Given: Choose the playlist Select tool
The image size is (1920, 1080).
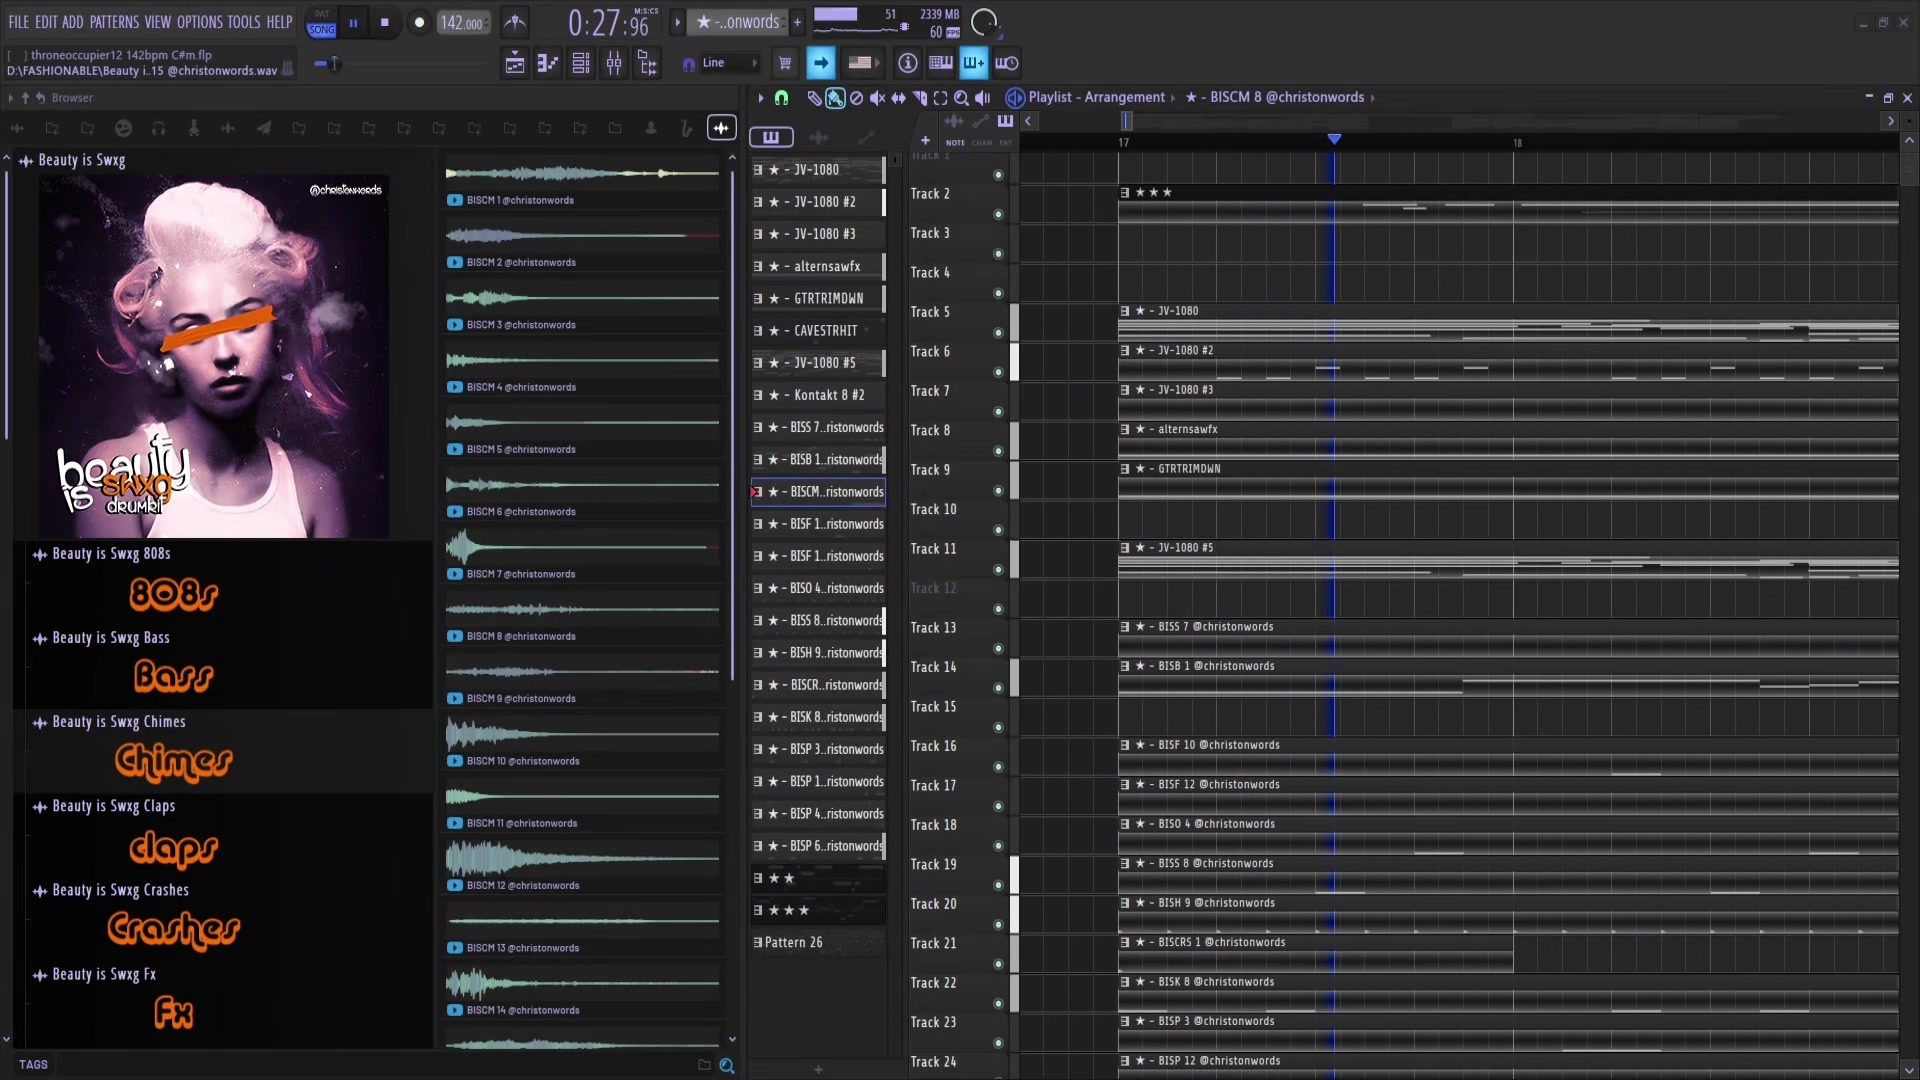Looking at the screenshot, I should pos(940,98).
